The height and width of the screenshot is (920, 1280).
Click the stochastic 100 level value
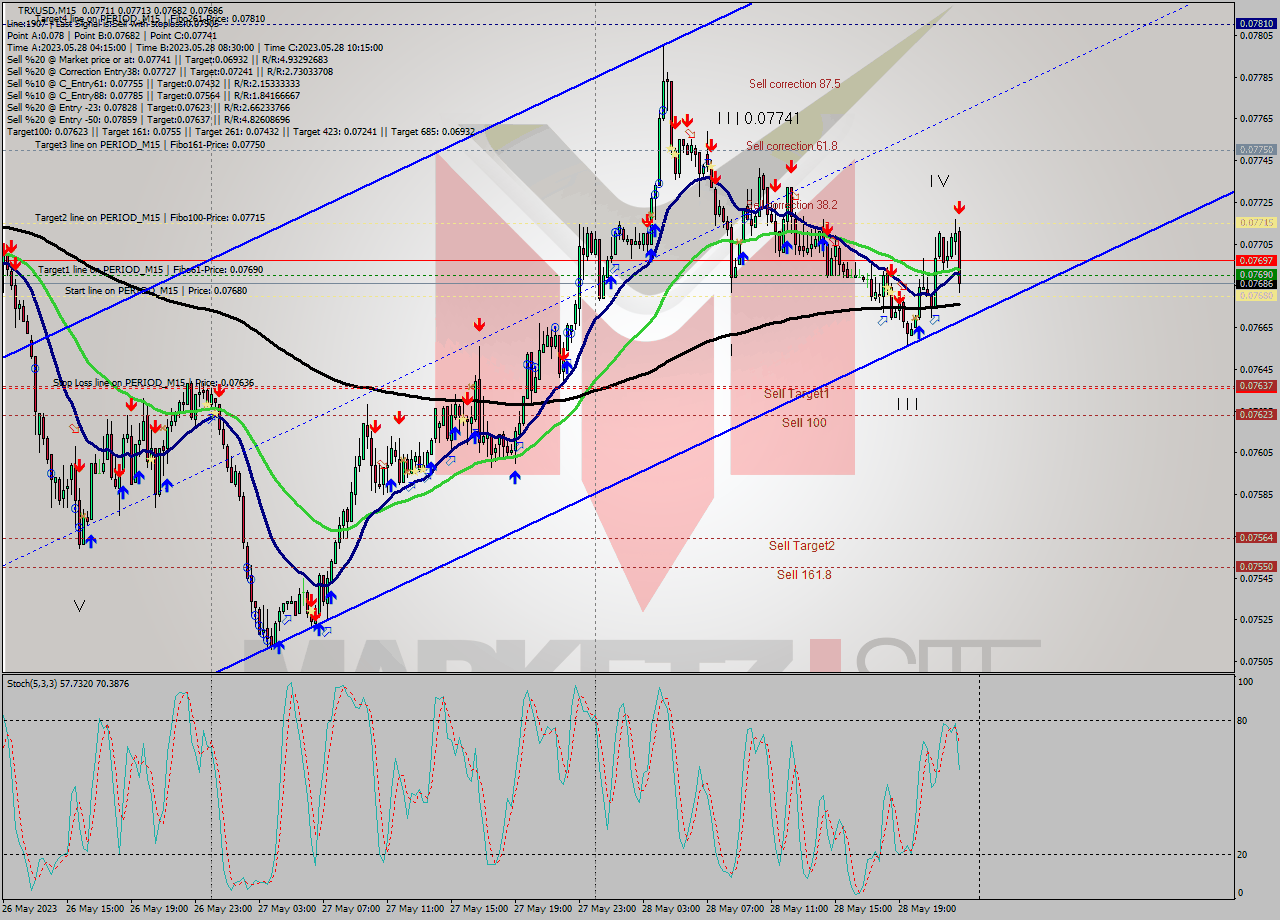pos(1247,682)
